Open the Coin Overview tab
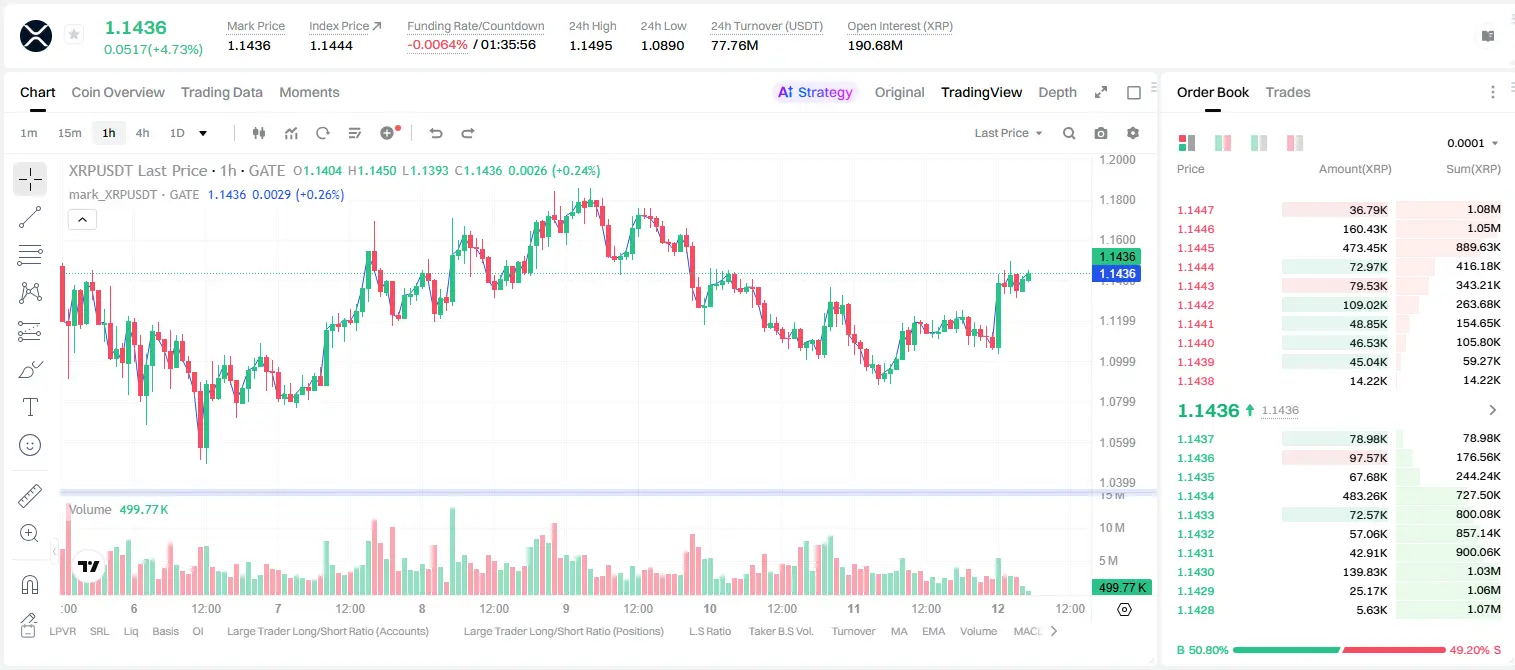 118,92
